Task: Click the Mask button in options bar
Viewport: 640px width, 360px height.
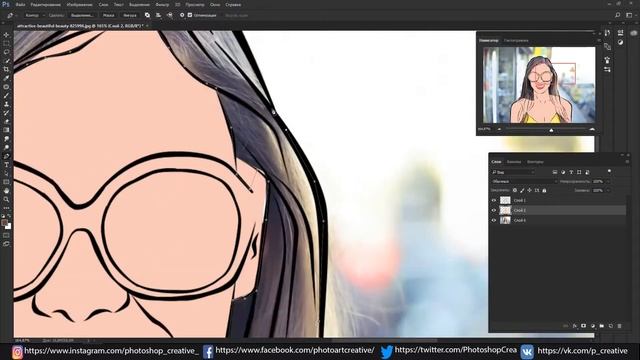Action: pyautogui.click(x=109, y=16)
